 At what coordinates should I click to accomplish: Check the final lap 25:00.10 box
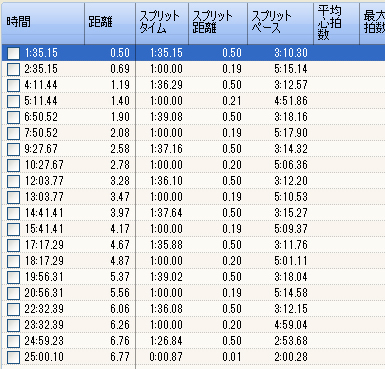pyautogui.click(x=14, y=357)
